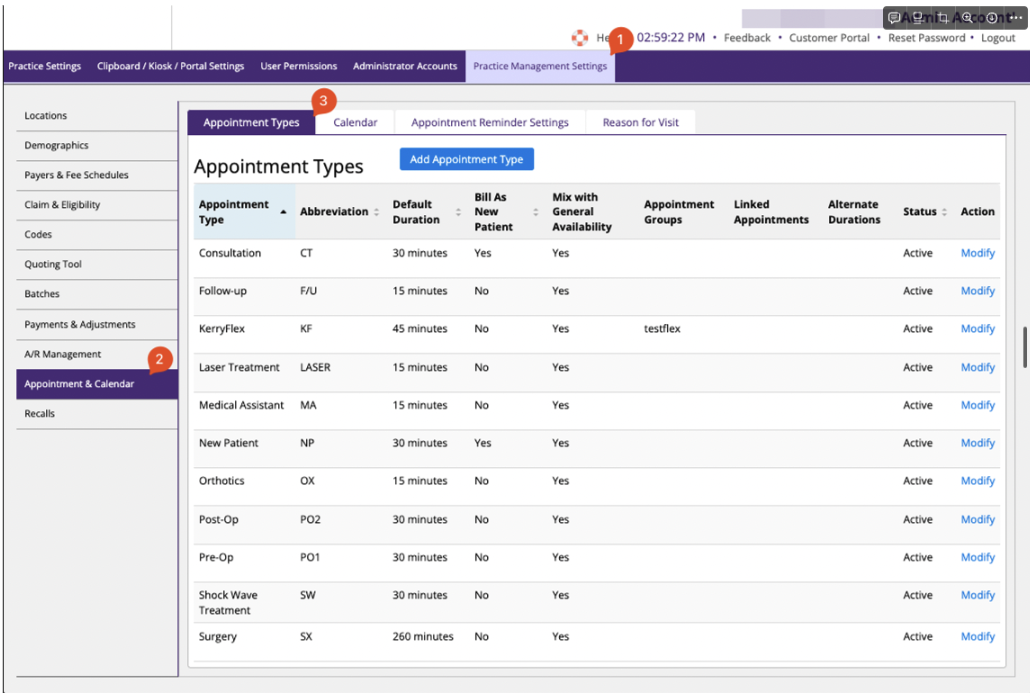Sort by Appointment Type column arrow

pos(283,212)
